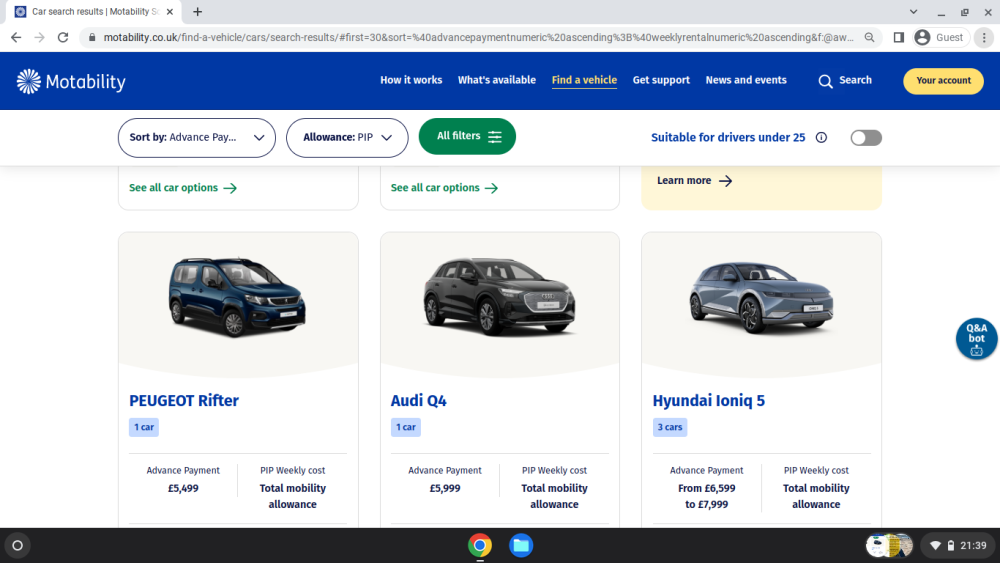The height and width of the screenshot is (563, 1000).
Task: Open the status tray showing 21:39
Action: click(958, 545)
